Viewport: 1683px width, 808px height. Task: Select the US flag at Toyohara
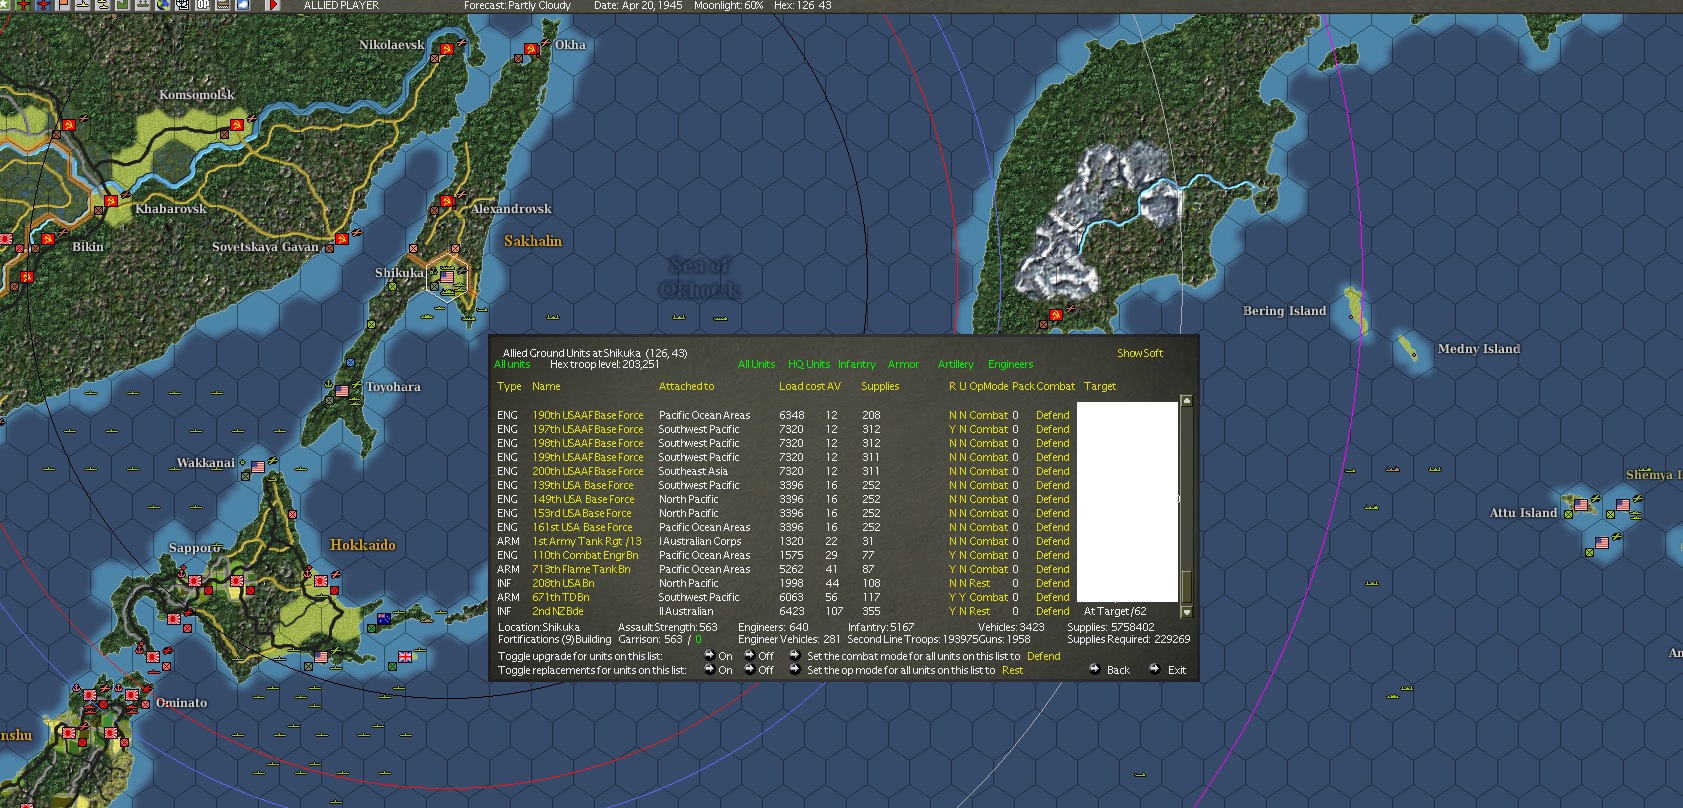[342, 391]
